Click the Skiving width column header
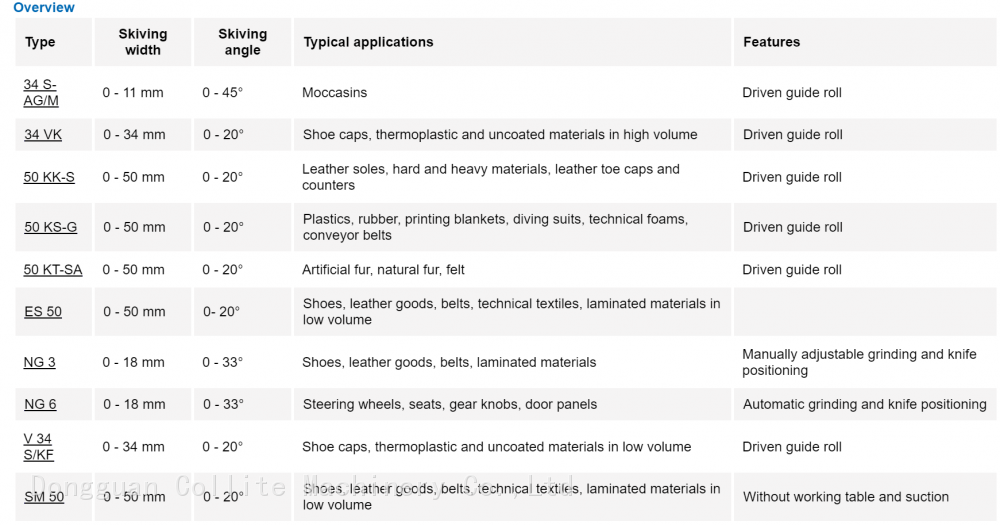Screen dimensions: 1000x525 [143, 42]
